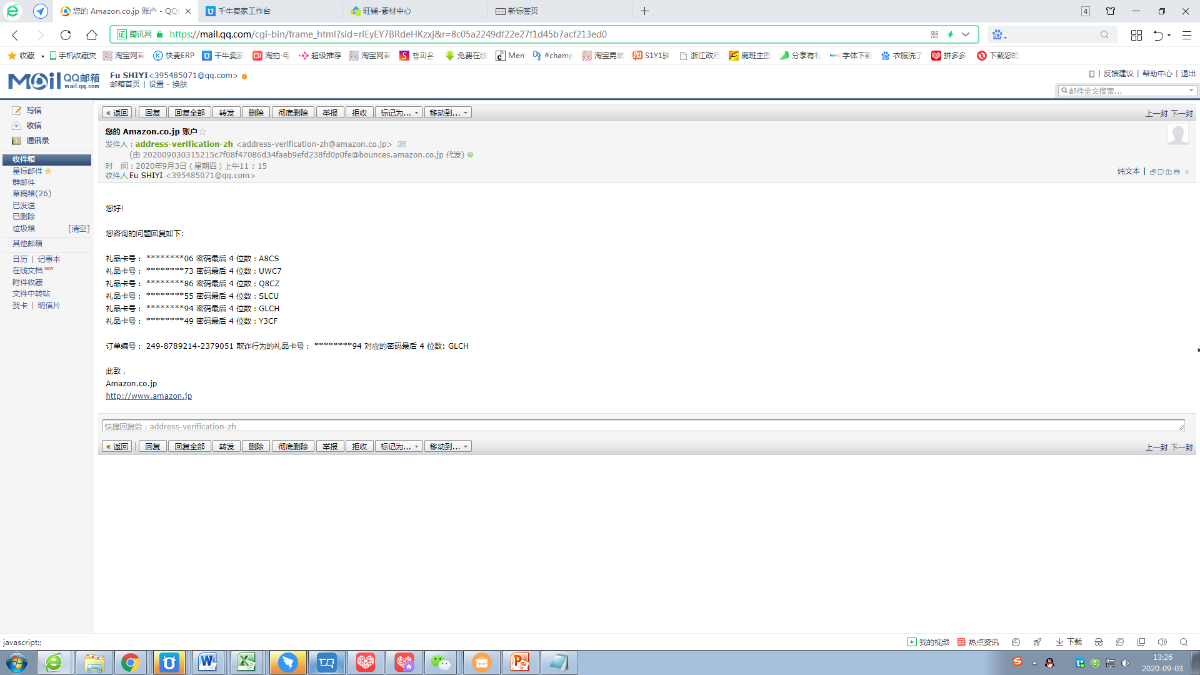Image resolution: width=1200 pixels, height=675 pixels.
Task: Open 已删除 deleted folder
Action: [x=23, y=216]
